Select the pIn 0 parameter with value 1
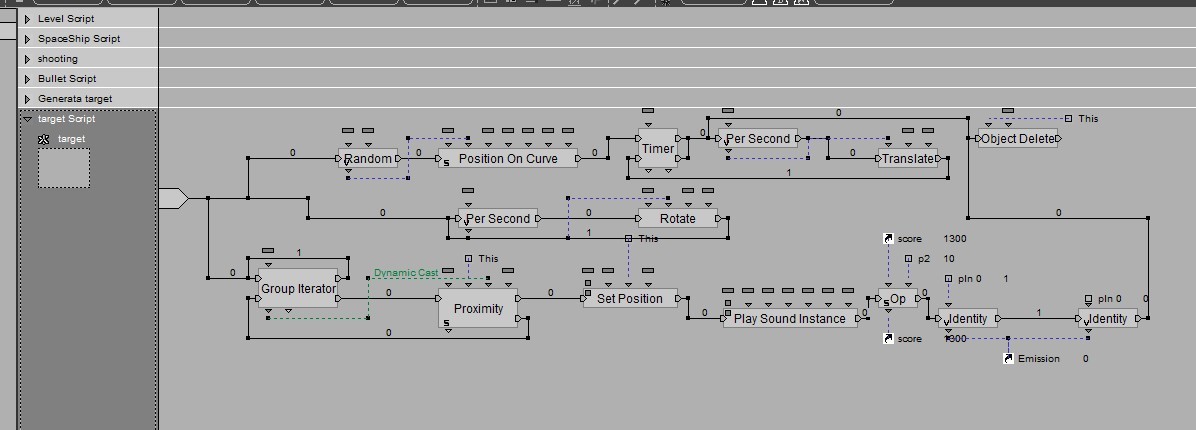The width and height of the screenshot is (1196, 430). point(948,278)
